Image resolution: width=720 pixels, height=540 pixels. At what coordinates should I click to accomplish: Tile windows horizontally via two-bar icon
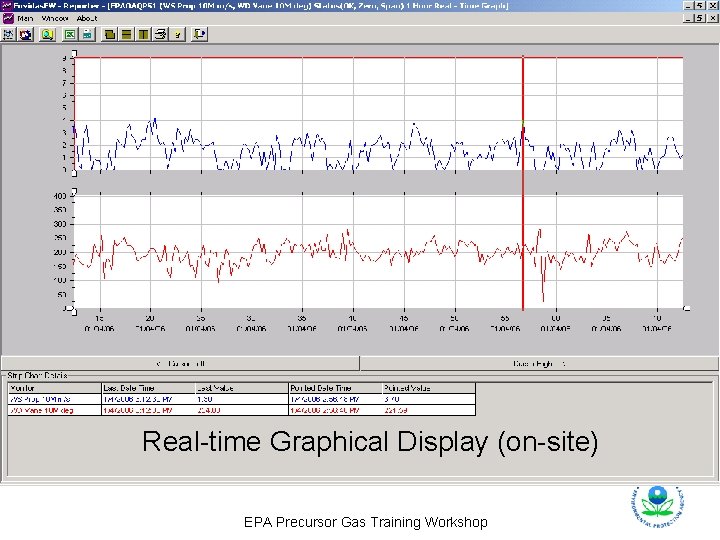[x=126, y=34]
